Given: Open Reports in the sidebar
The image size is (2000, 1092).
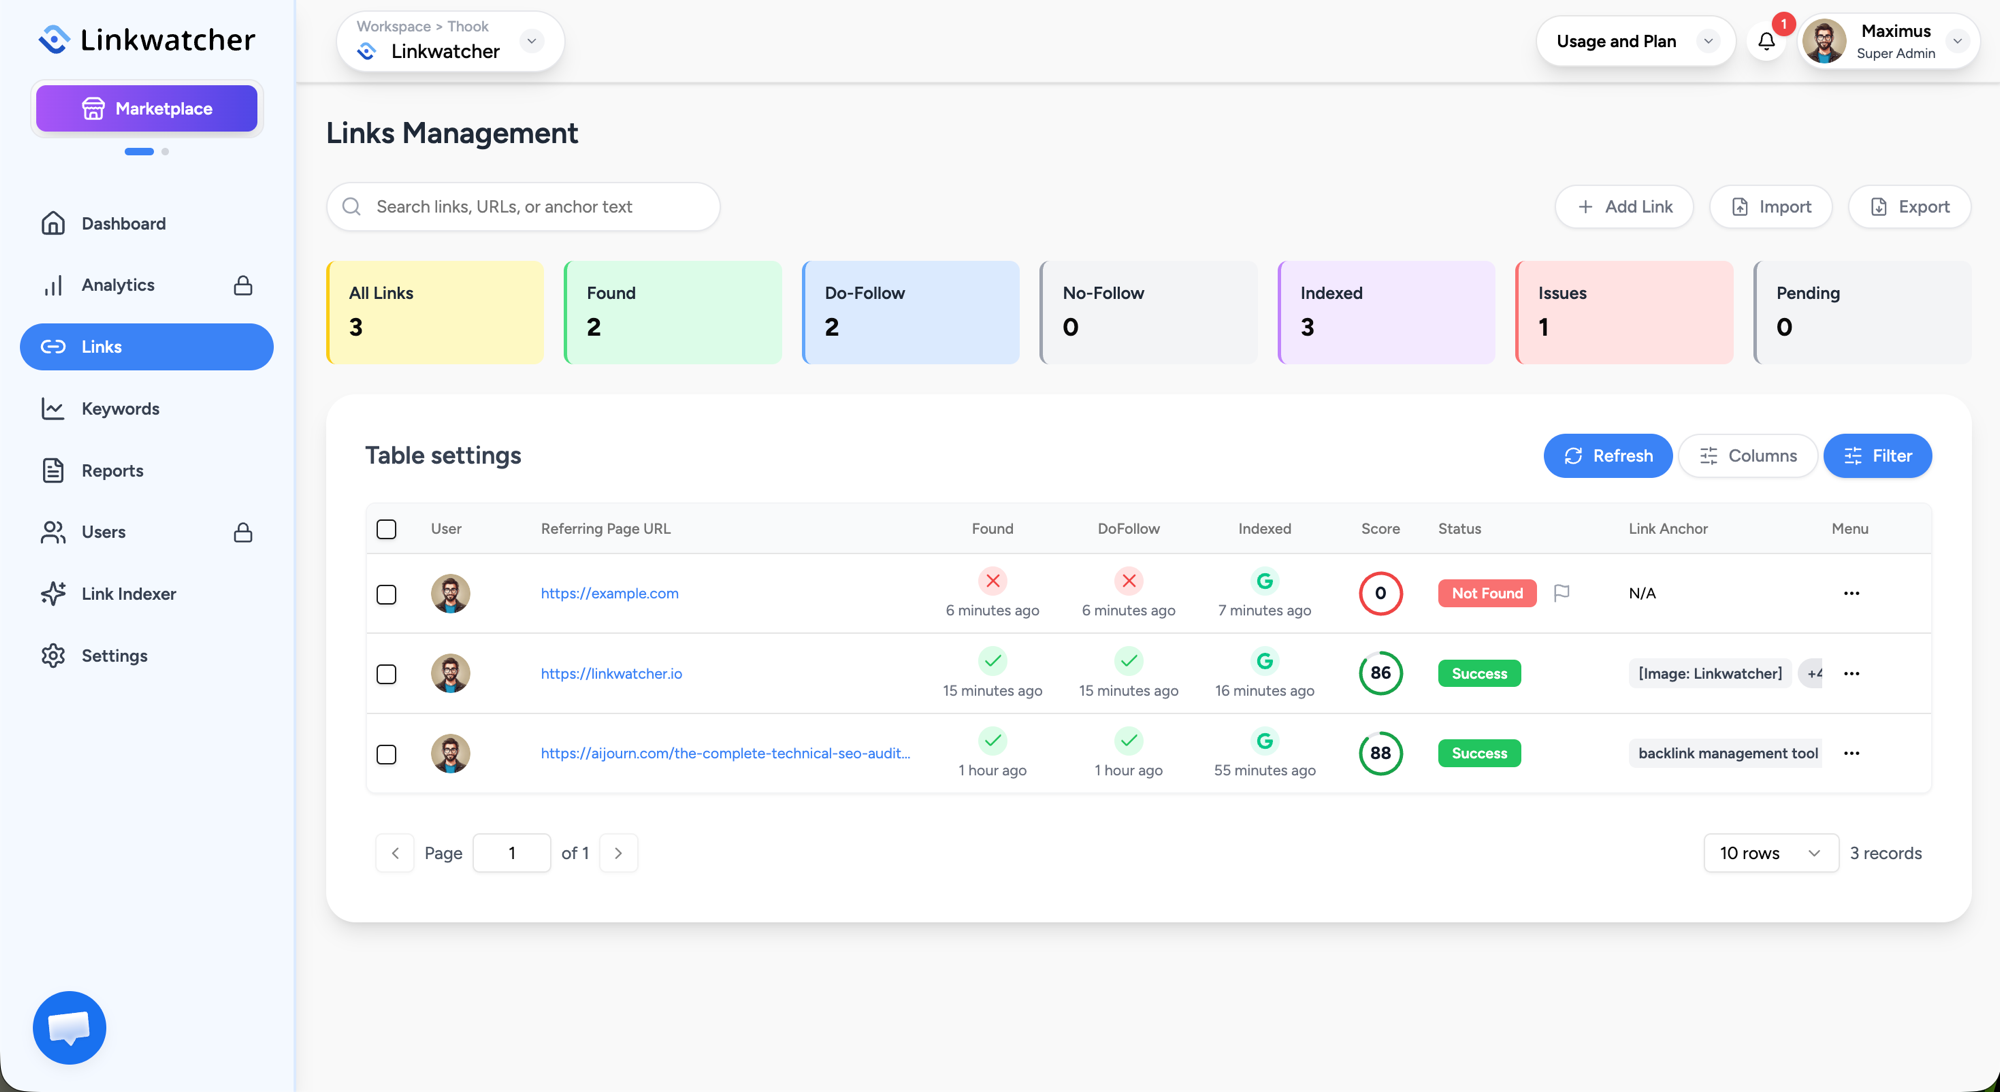Looking at the screenshot, I should [x=147, y=470].
